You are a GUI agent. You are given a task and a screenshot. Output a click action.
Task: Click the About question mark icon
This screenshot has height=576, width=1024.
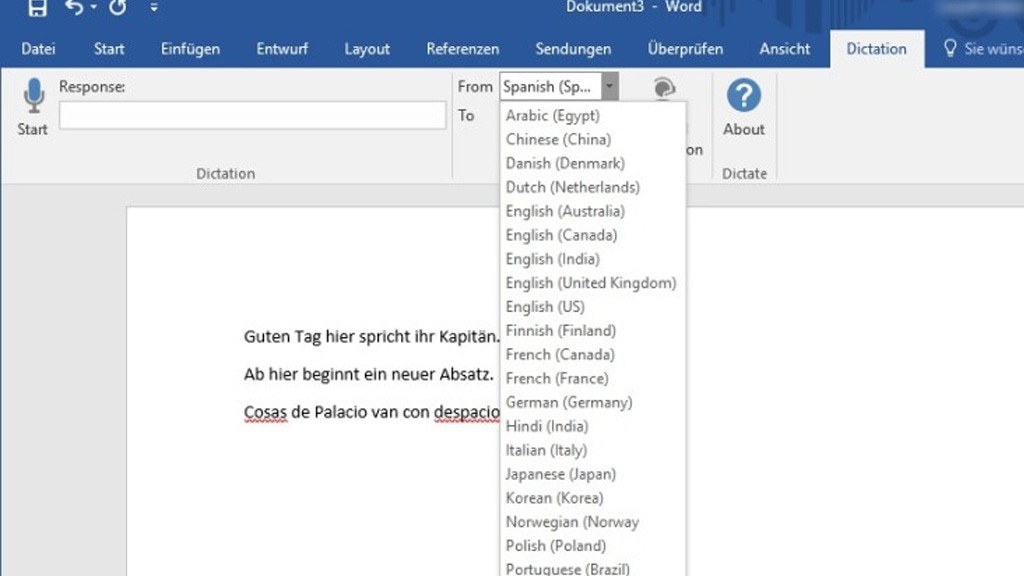tap(743, 95)
